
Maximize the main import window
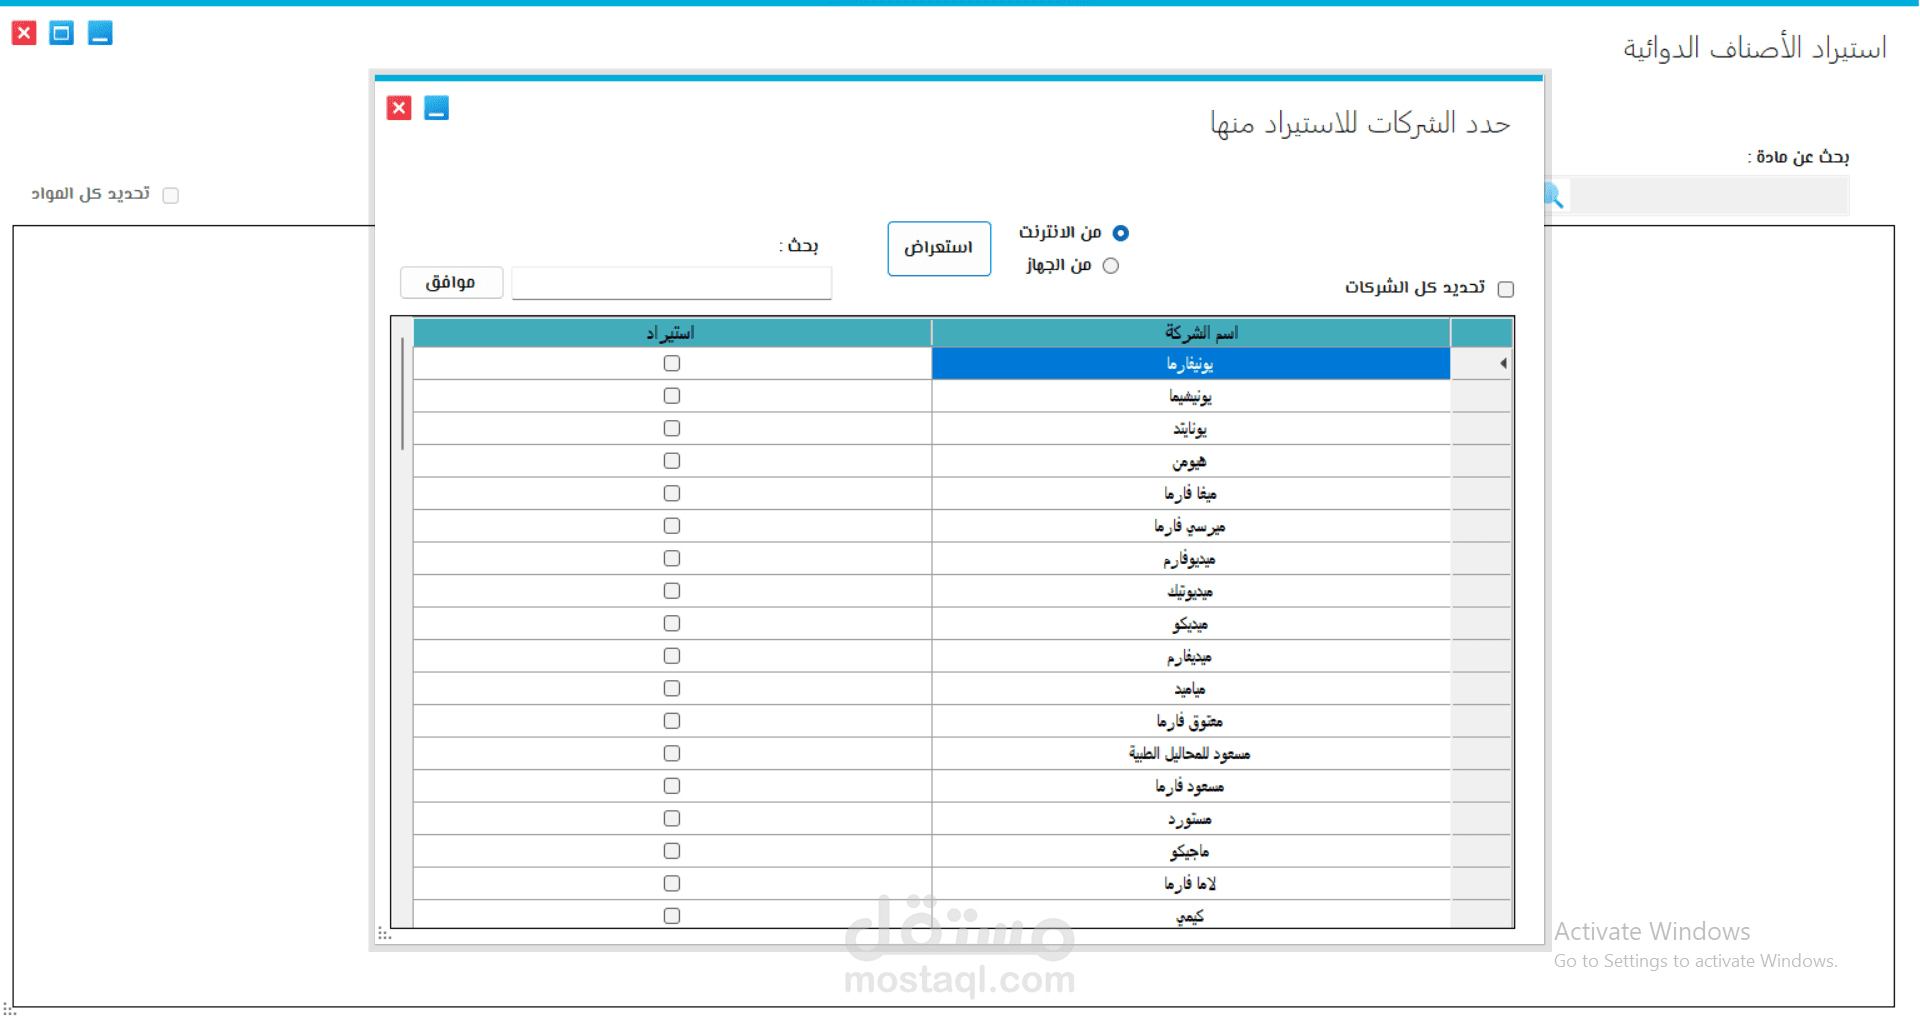click(x=62, y=33)
